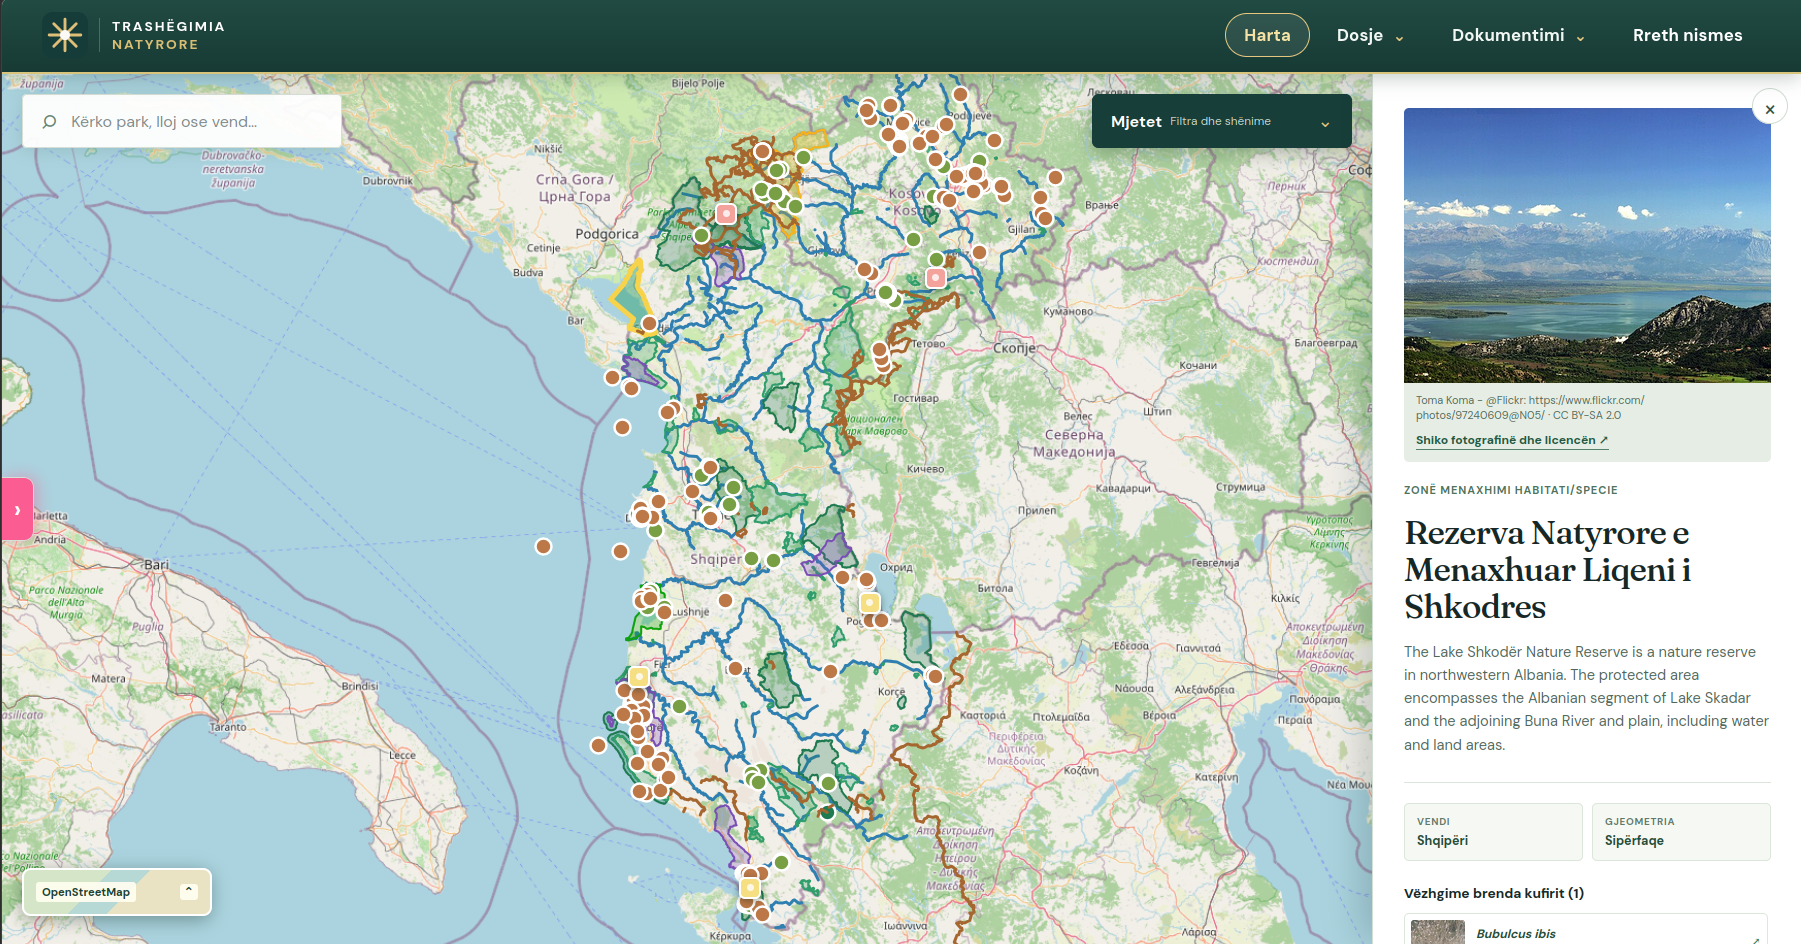1801x944 pixels.
Task: Select the pink square marker near Kosovo south
Action: pos(936,278)
